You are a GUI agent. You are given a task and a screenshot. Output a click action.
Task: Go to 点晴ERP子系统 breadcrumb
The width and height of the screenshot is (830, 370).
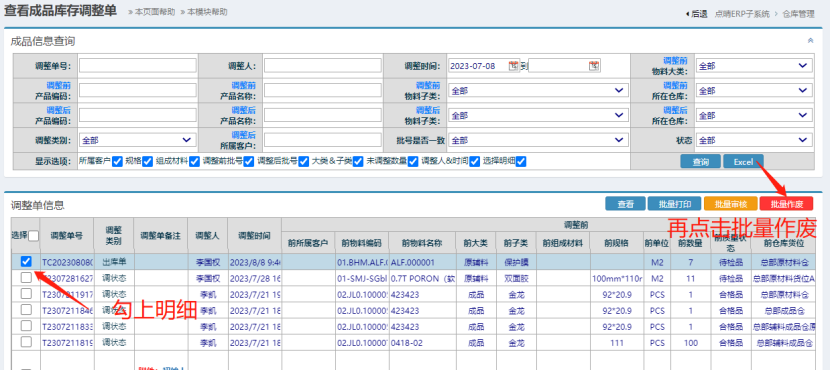pos(742,14)
